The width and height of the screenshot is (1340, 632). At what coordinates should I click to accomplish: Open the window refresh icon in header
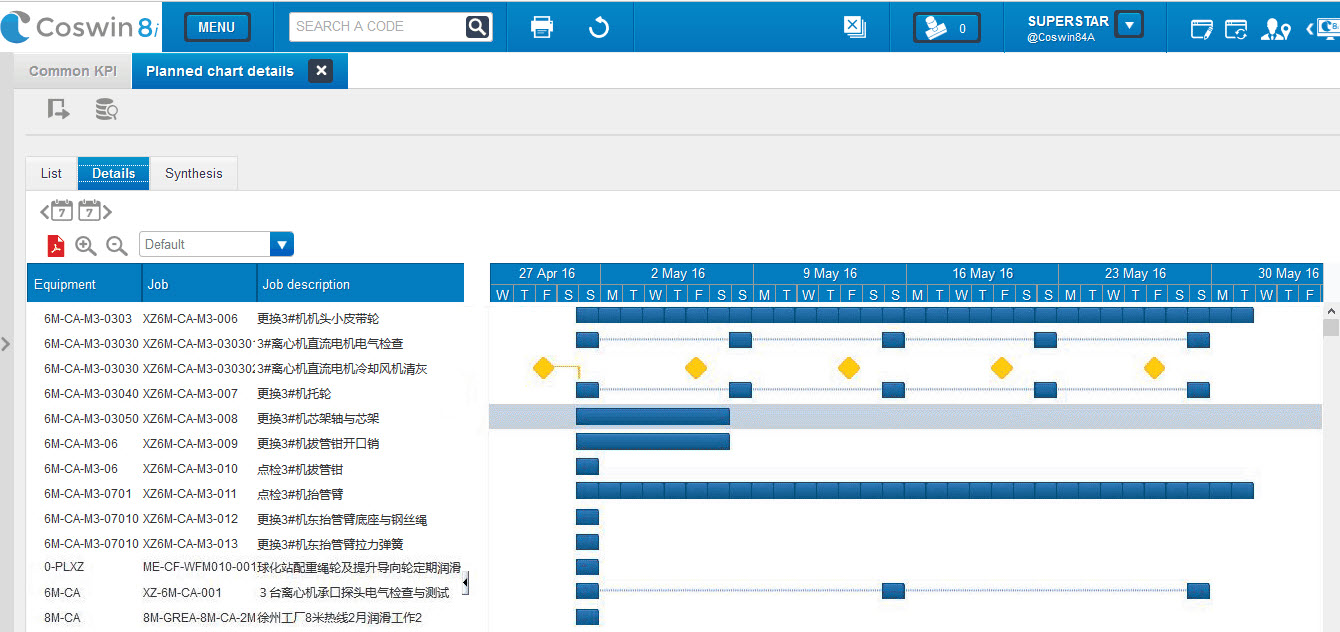pyautogui.click(x=1237, y=29)
